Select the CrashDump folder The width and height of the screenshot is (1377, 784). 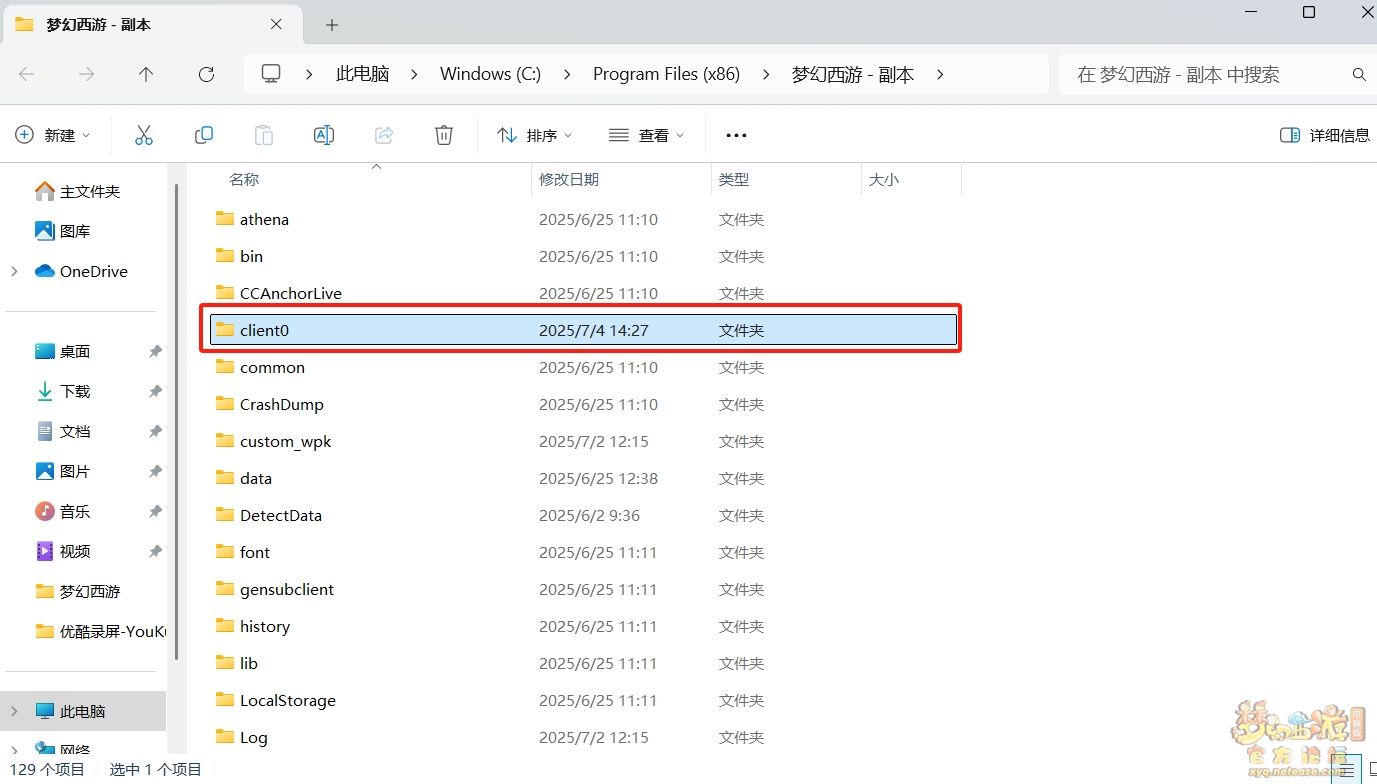(x=585, y=404)
